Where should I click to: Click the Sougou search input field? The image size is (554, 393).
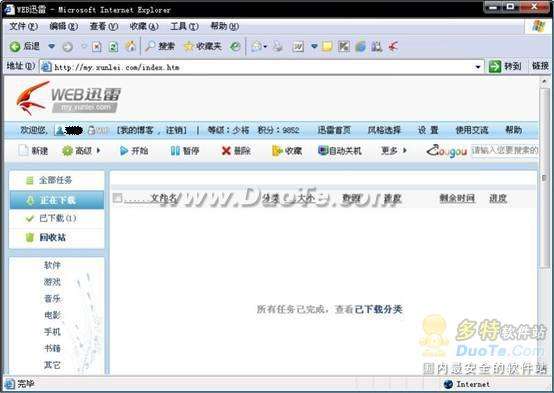coord(505,151)
